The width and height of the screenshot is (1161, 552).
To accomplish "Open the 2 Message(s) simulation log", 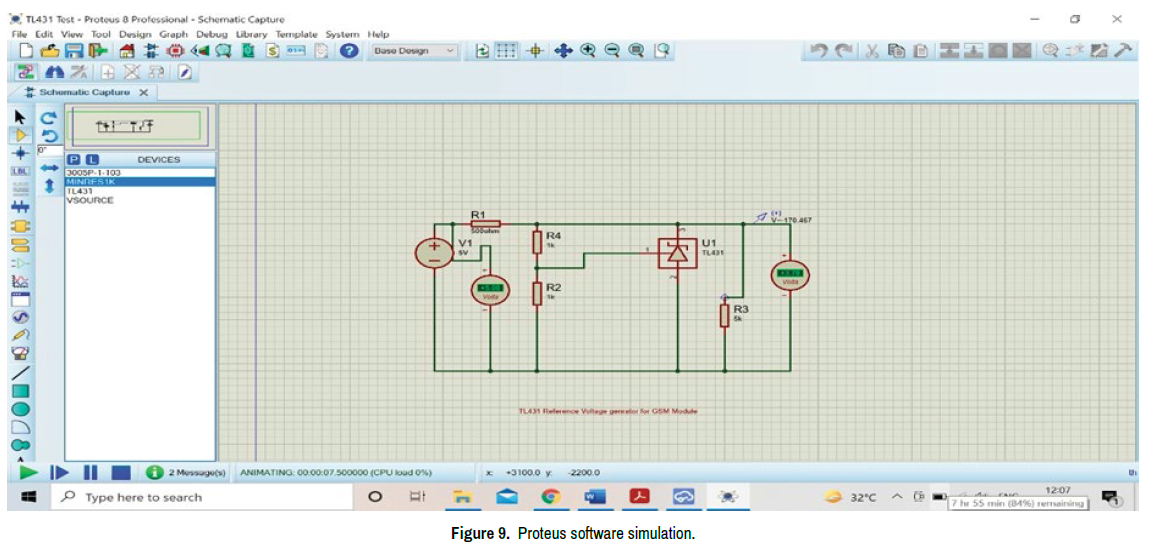I will (187, 472).
